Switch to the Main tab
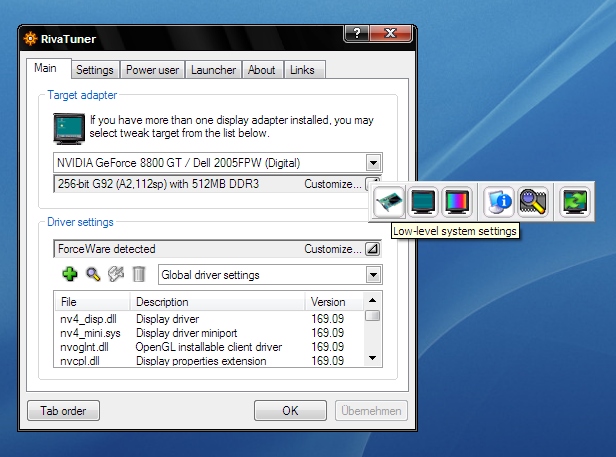The height and width of the screenshot is (457, 616). (x=49, y=68)
